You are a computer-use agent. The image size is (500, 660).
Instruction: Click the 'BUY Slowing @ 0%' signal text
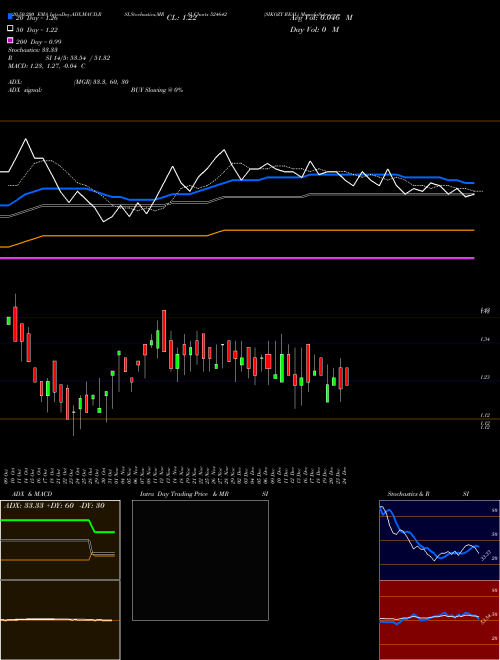[x=157, y=90]
